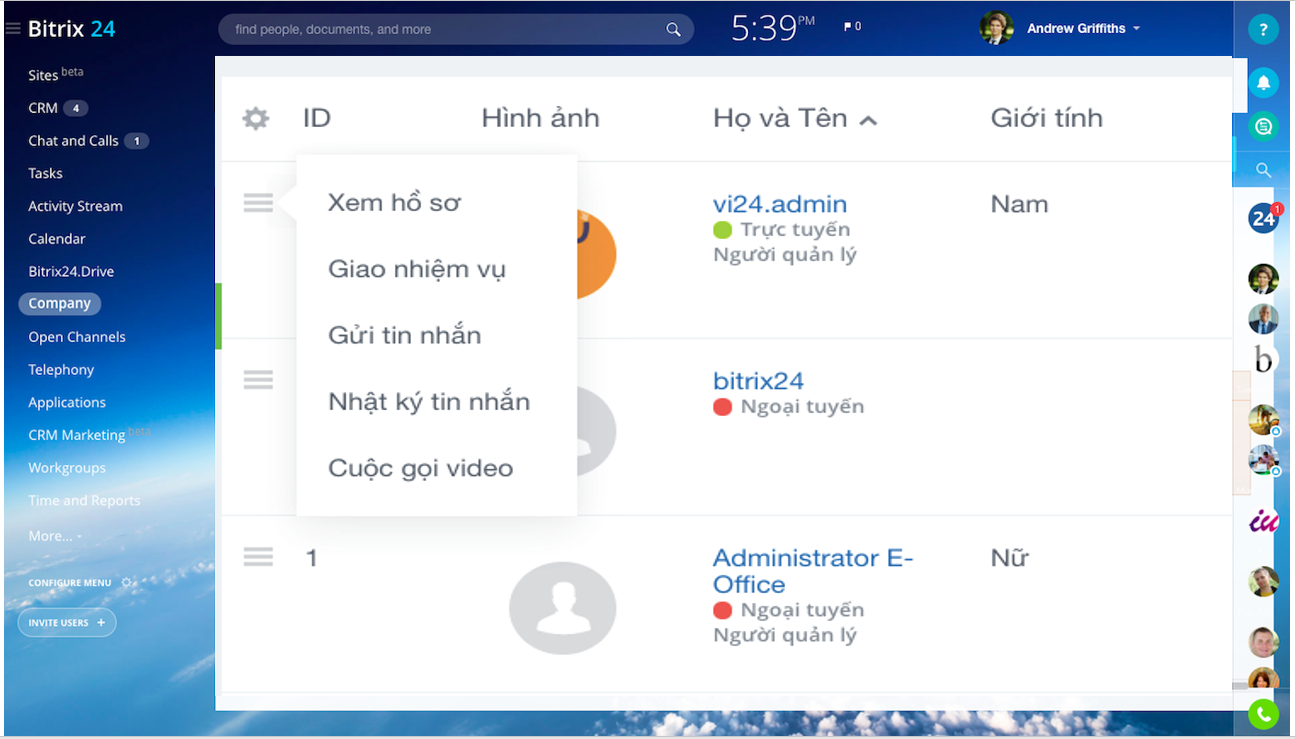Screen dimensions: 1295x739
Task: Click the Invite Users button
Action: (x=67, y=623)
